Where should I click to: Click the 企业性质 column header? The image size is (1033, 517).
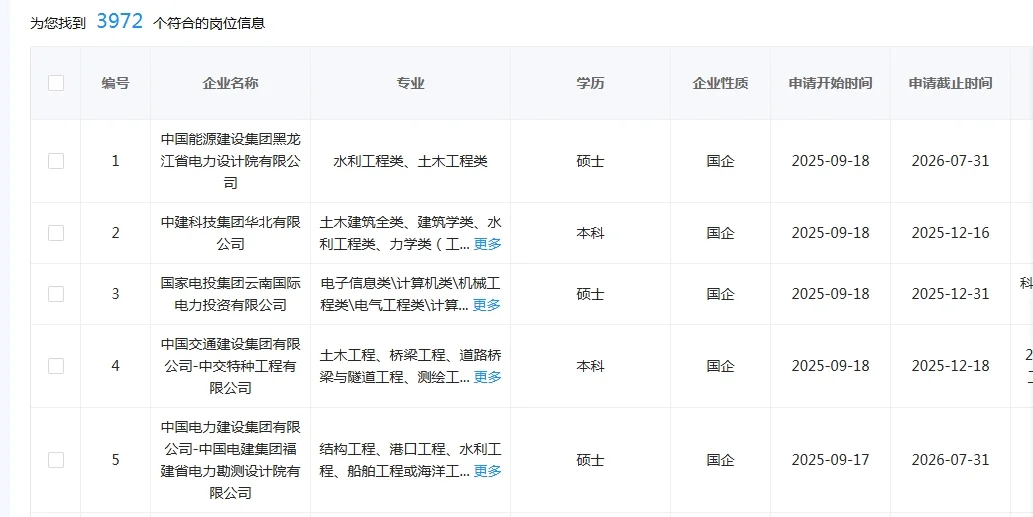720,83
